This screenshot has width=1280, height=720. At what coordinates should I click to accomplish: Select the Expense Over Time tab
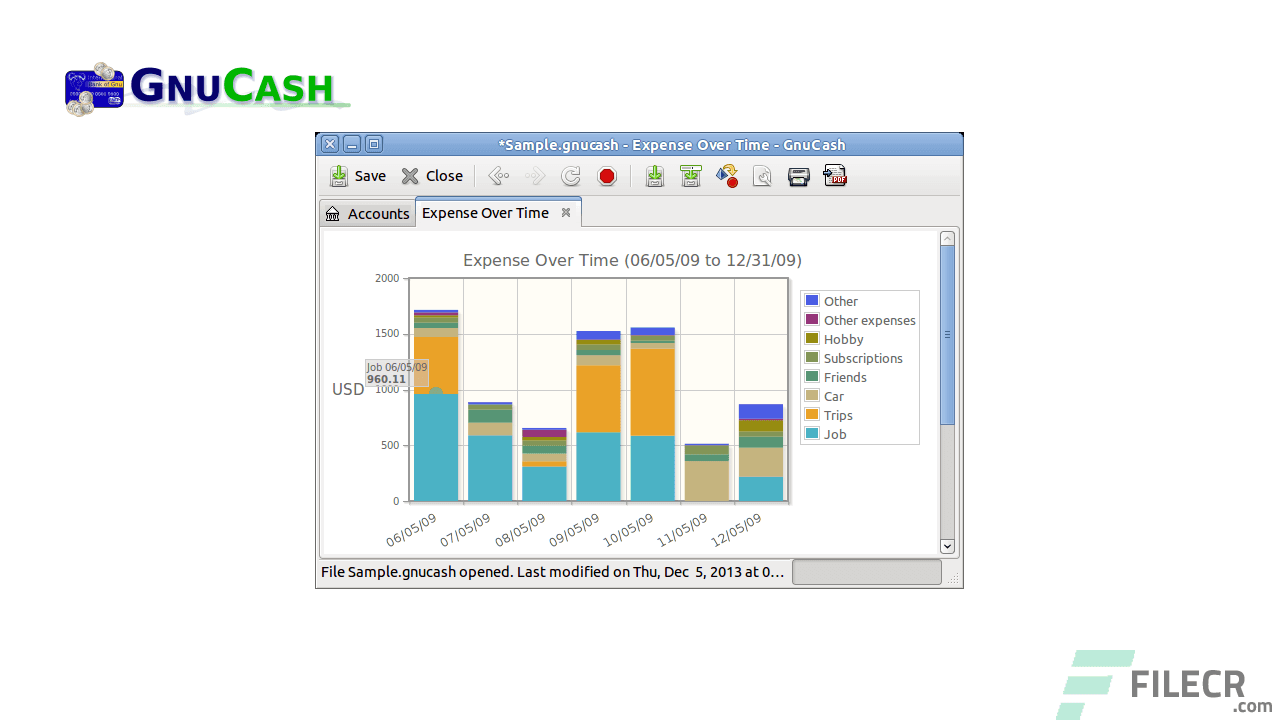coord(484,212)
